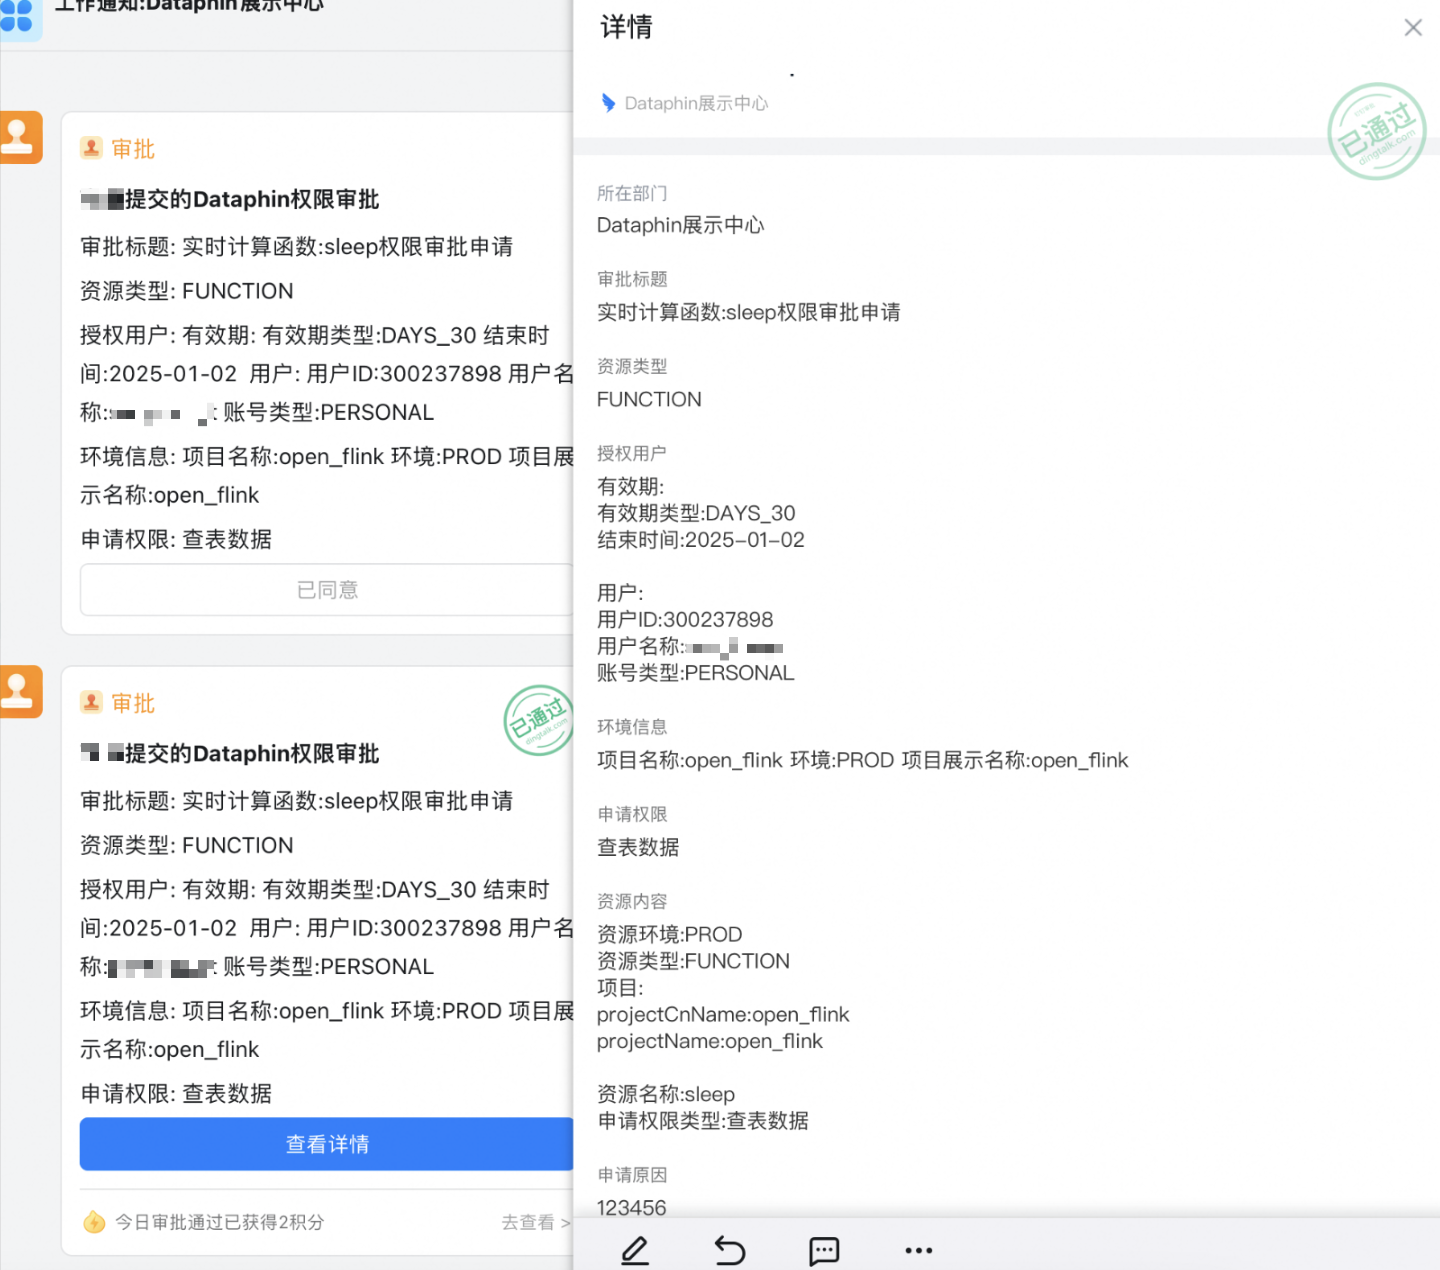Click the 申请原因 label
Viewport: 1440px width, 1270px height.
(x=632, y=1175)
